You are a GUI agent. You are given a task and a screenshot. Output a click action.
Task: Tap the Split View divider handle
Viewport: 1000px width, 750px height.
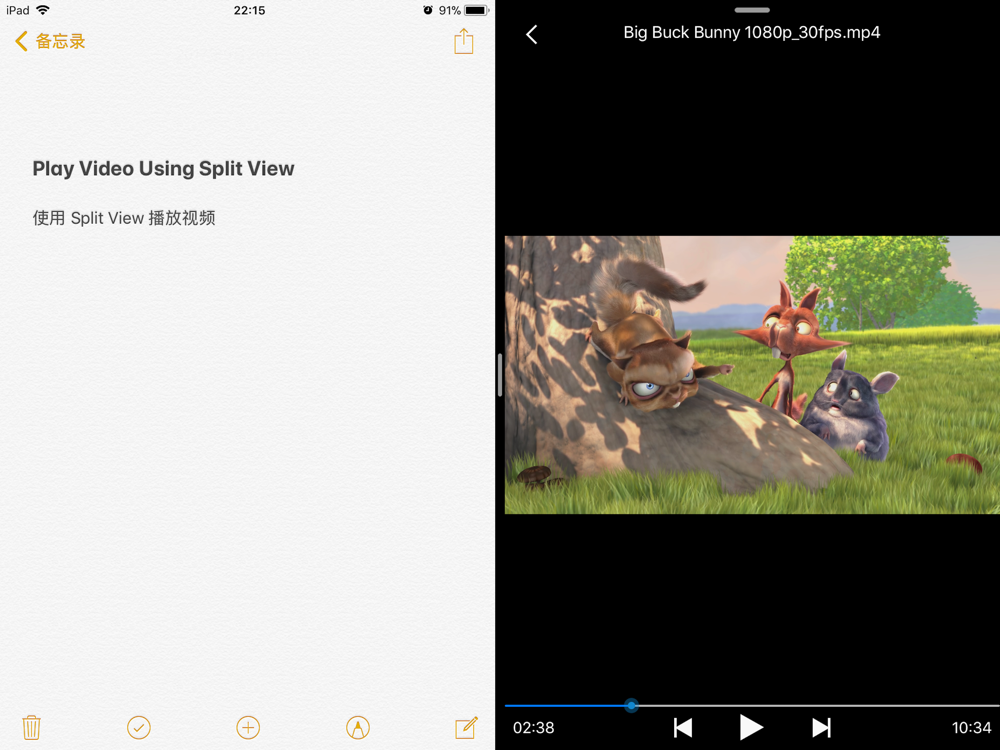coord(500,375)
